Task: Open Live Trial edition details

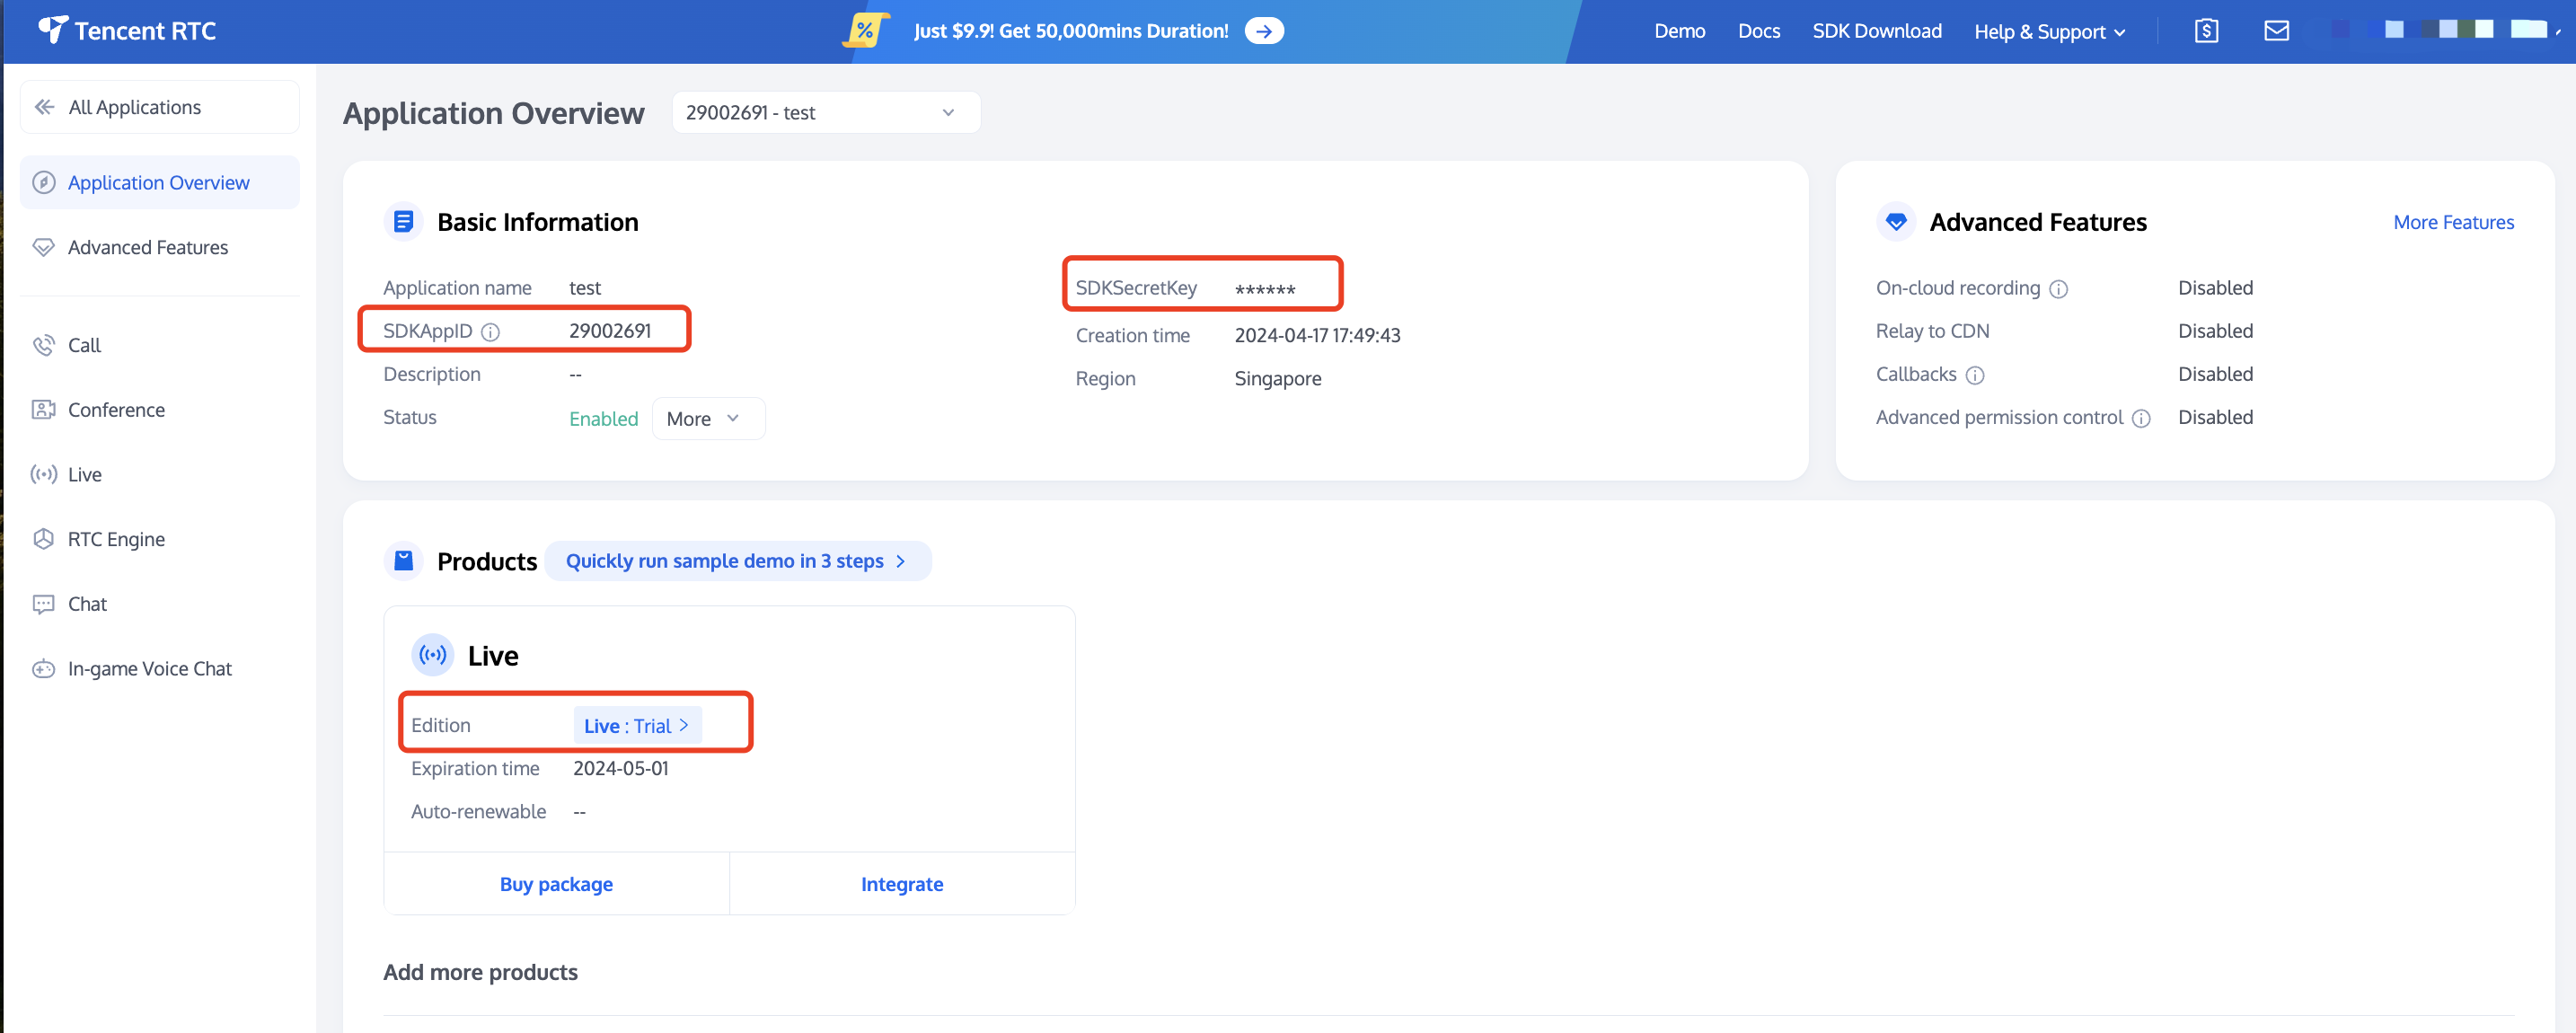Action: pyautogui.click(x=636, y=725)
